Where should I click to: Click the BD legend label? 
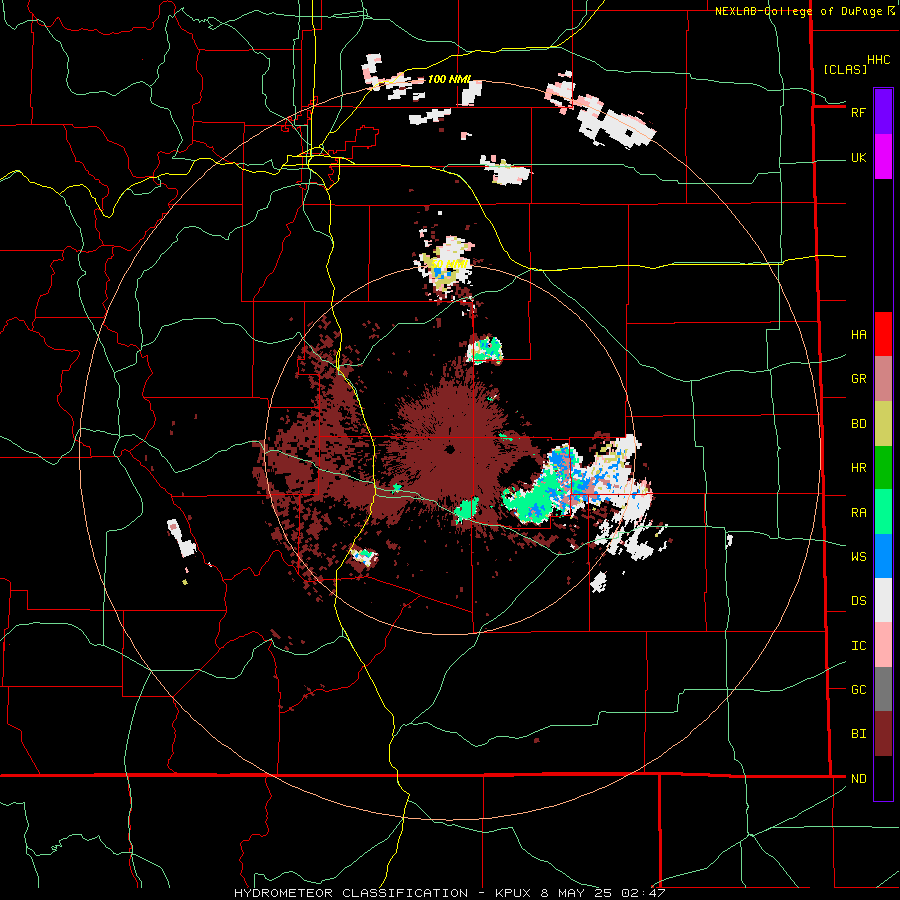pyautogui.click(x=858, y=424)
